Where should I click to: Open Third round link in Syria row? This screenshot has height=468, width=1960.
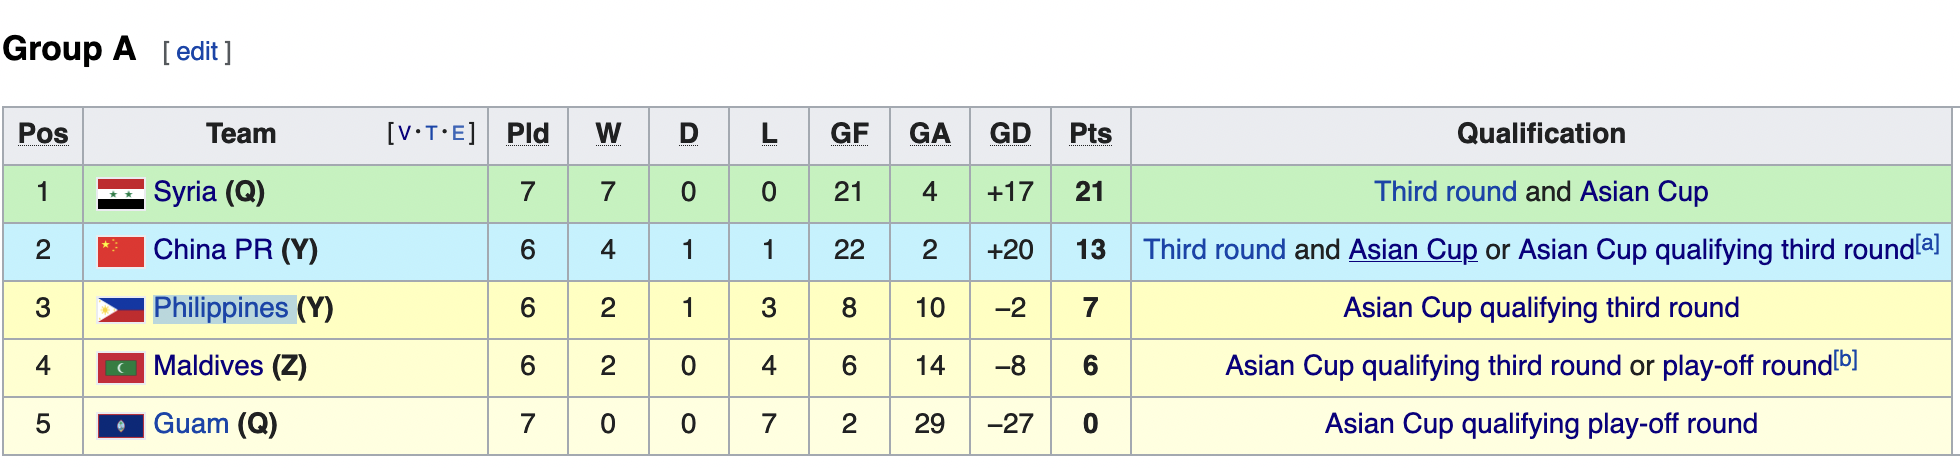point(1444,192)
